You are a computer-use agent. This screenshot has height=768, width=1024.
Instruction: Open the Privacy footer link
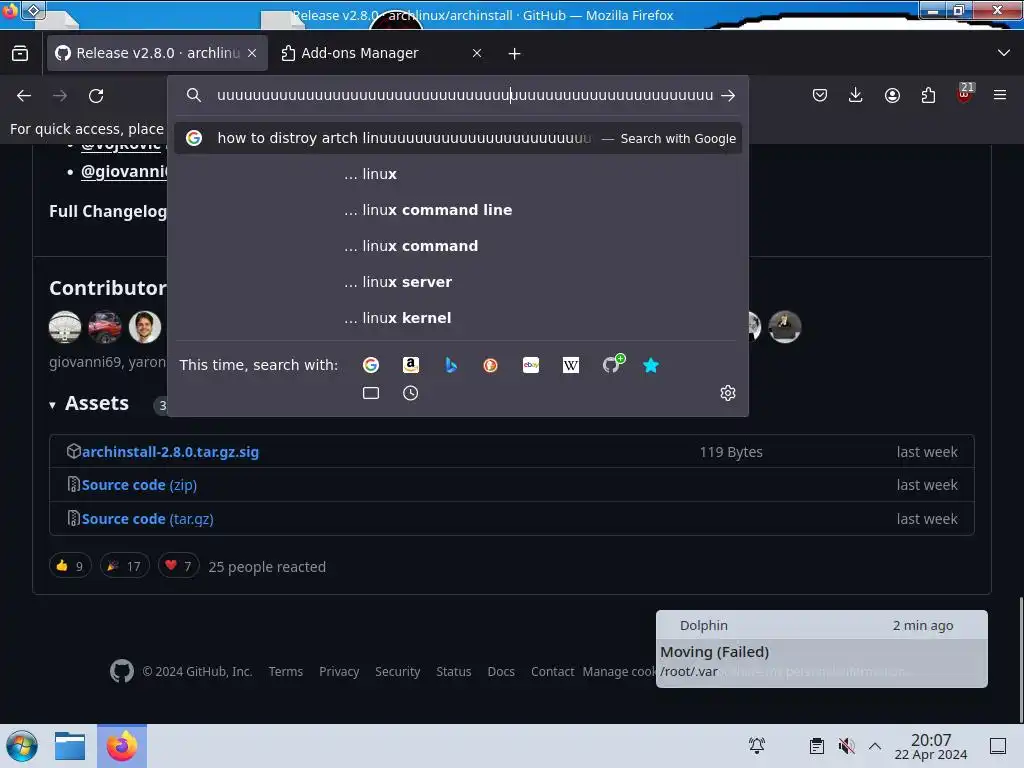pos(339,671)
